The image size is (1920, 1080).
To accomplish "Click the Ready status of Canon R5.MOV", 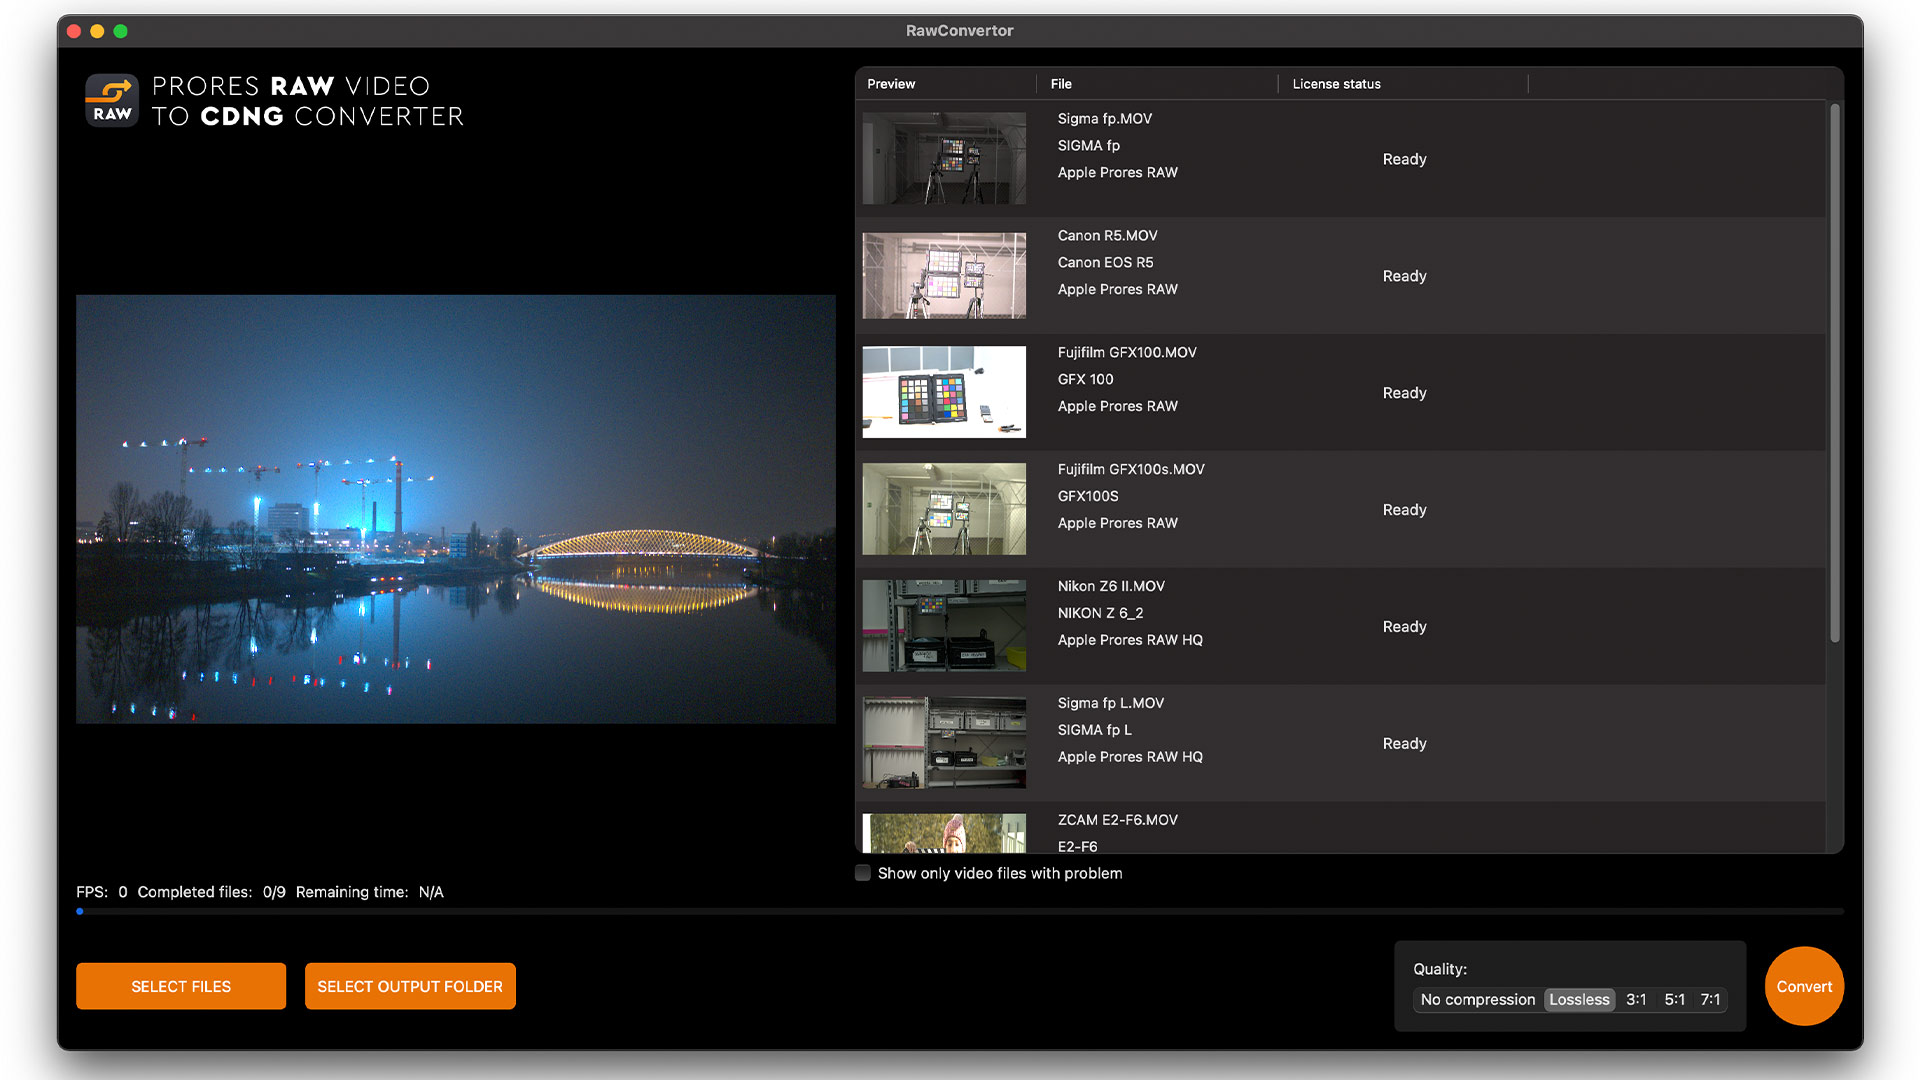I will pyautogui.click(x=1404, y=276).
